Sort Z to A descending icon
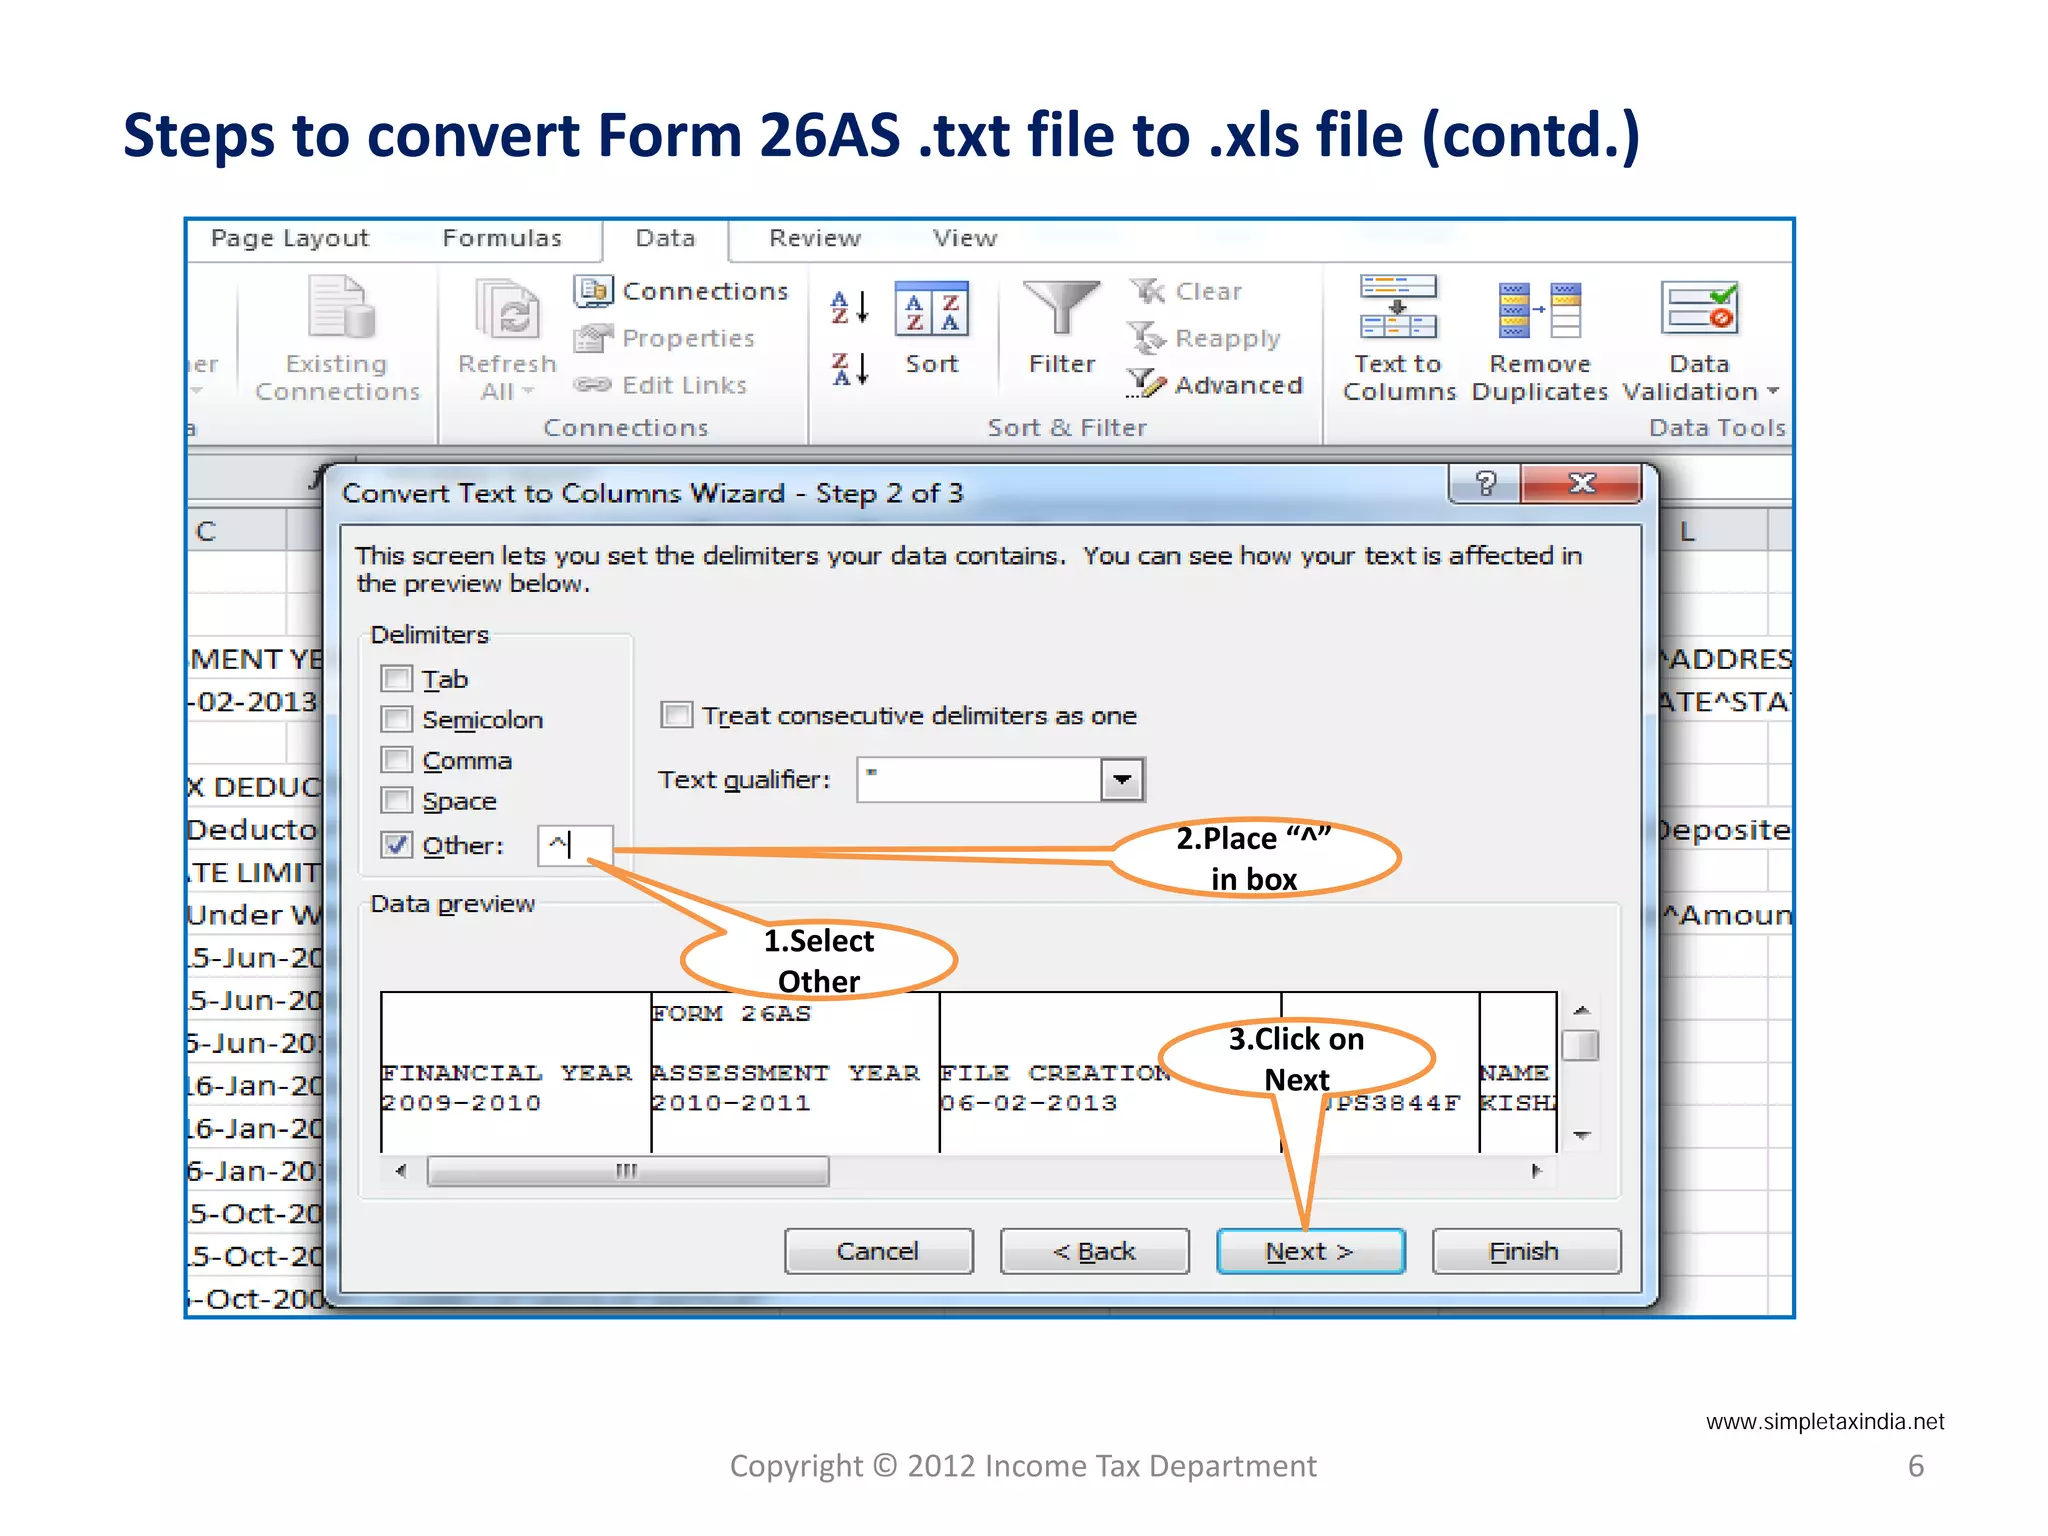This screenshot has height=1536, width=2048. coord(850,368)
